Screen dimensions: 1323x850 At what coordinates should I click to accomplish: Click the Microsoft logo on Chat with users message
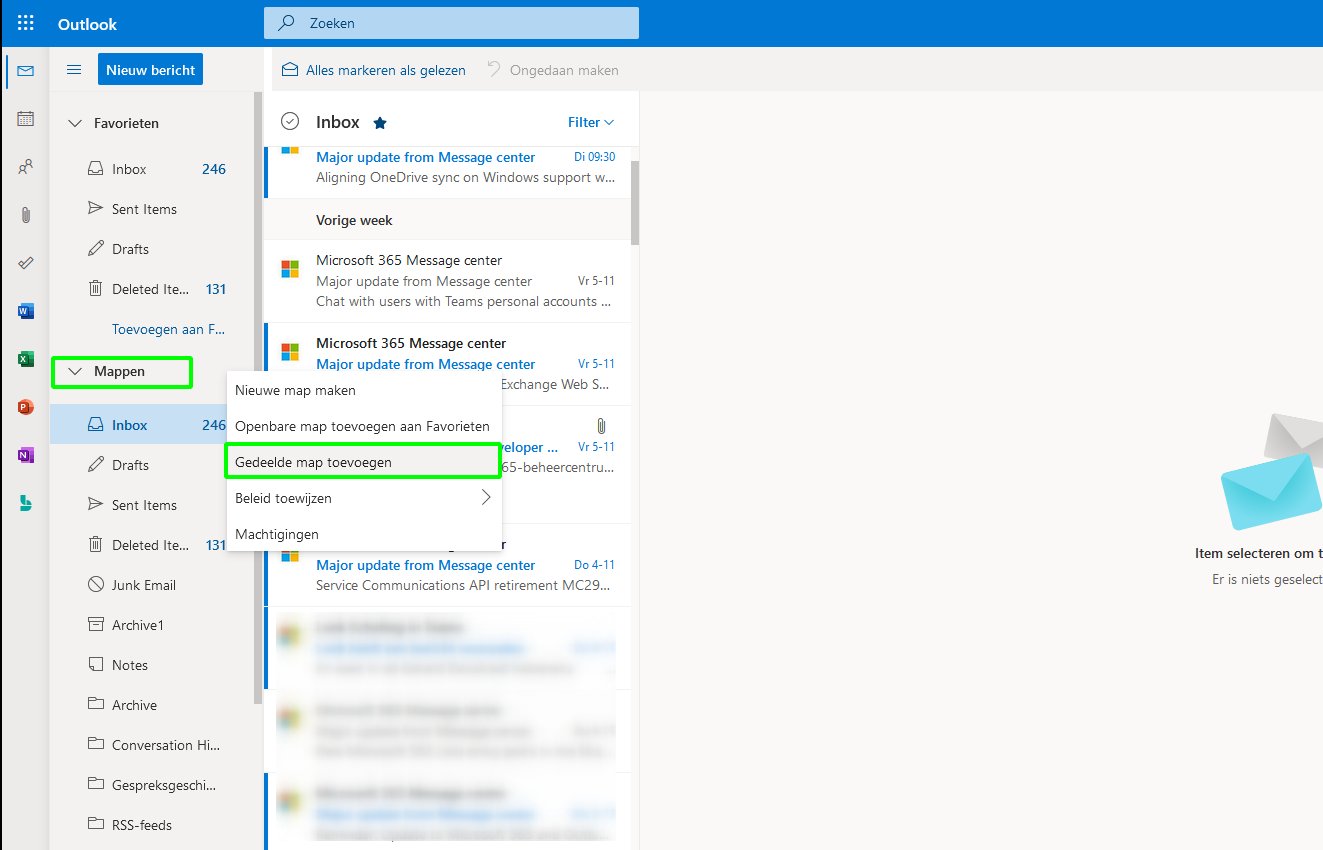[x=290, y=269]
